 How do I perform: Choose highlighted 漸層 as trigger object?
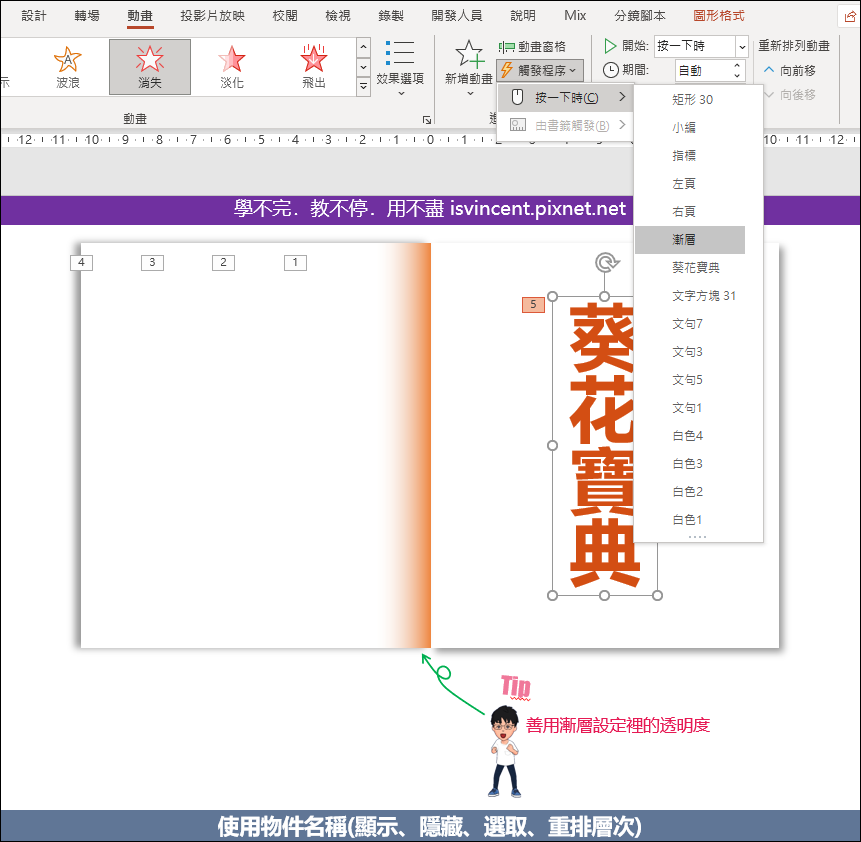[690, 240]
